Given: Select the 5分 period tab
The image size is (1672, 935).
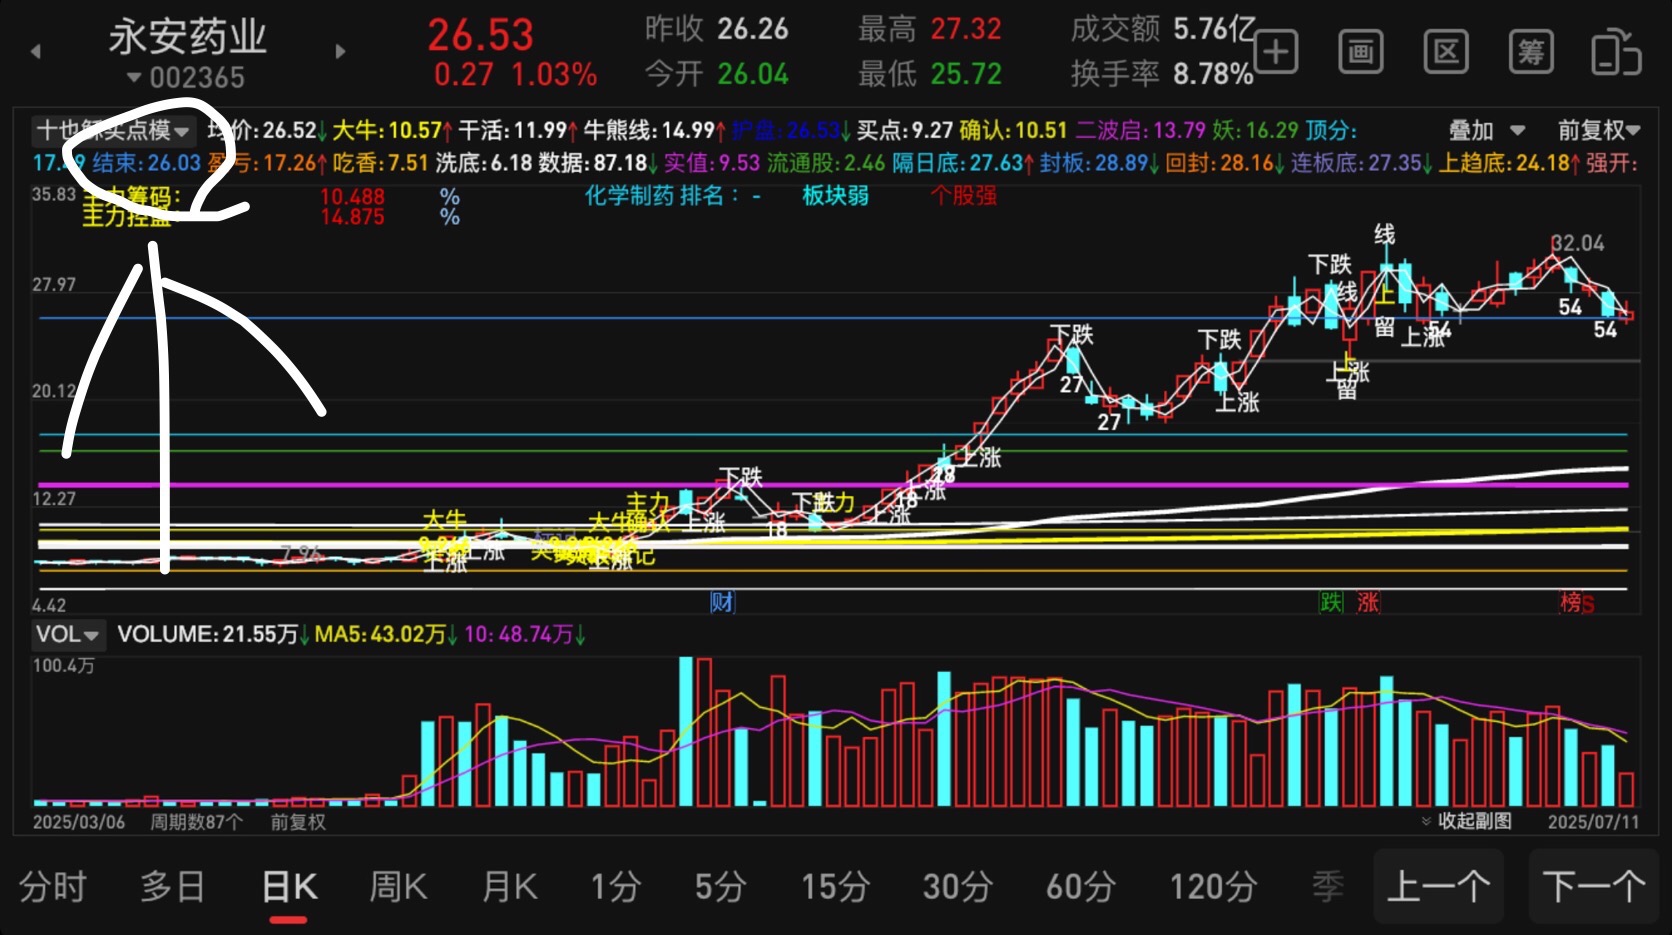Looking at the screenshot, I should [x=721, y=887].
